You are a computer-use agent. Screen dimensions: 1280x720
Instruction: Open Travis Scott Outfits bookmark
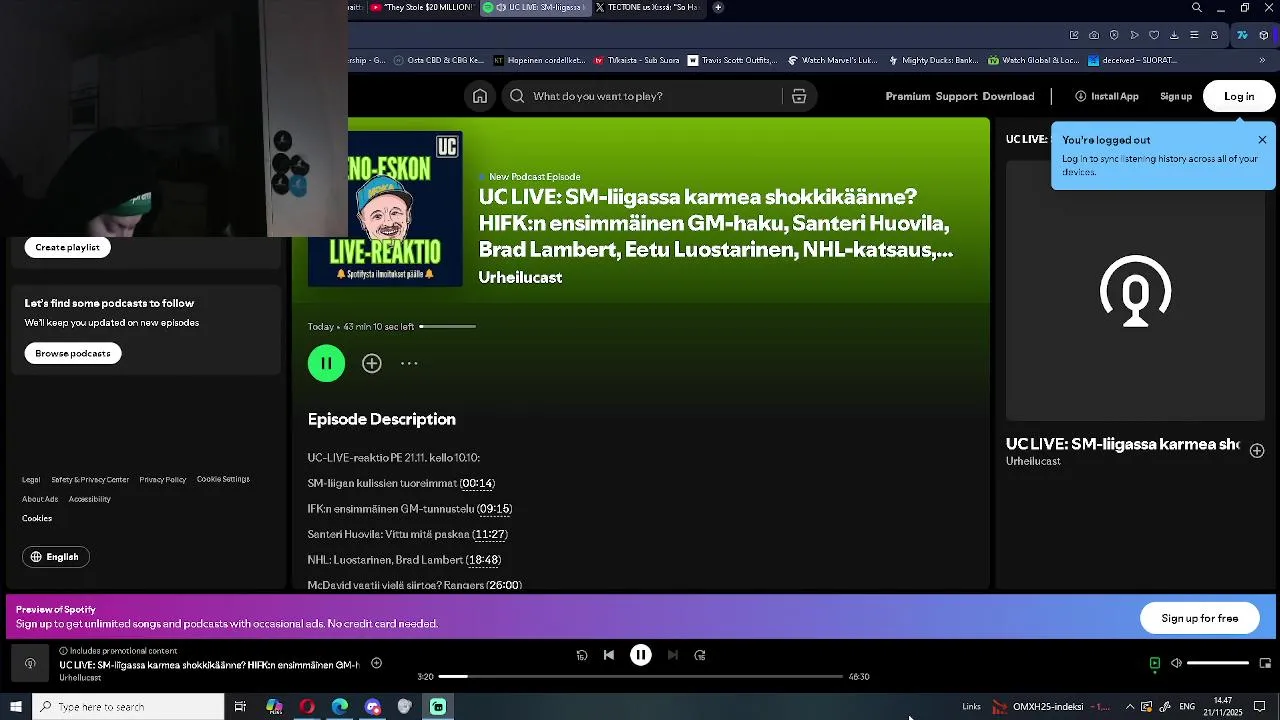tap(732, 60)
